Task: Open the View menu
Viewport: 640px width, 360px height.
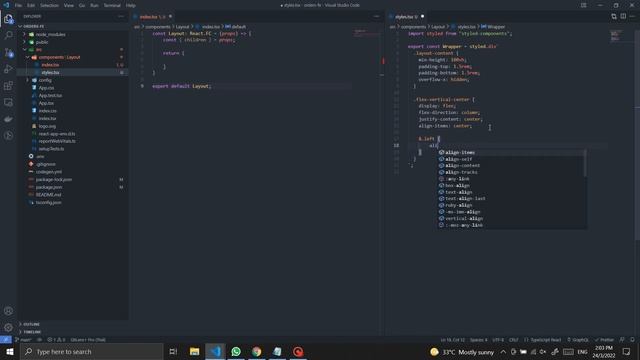Action: (x=69, y=5)
